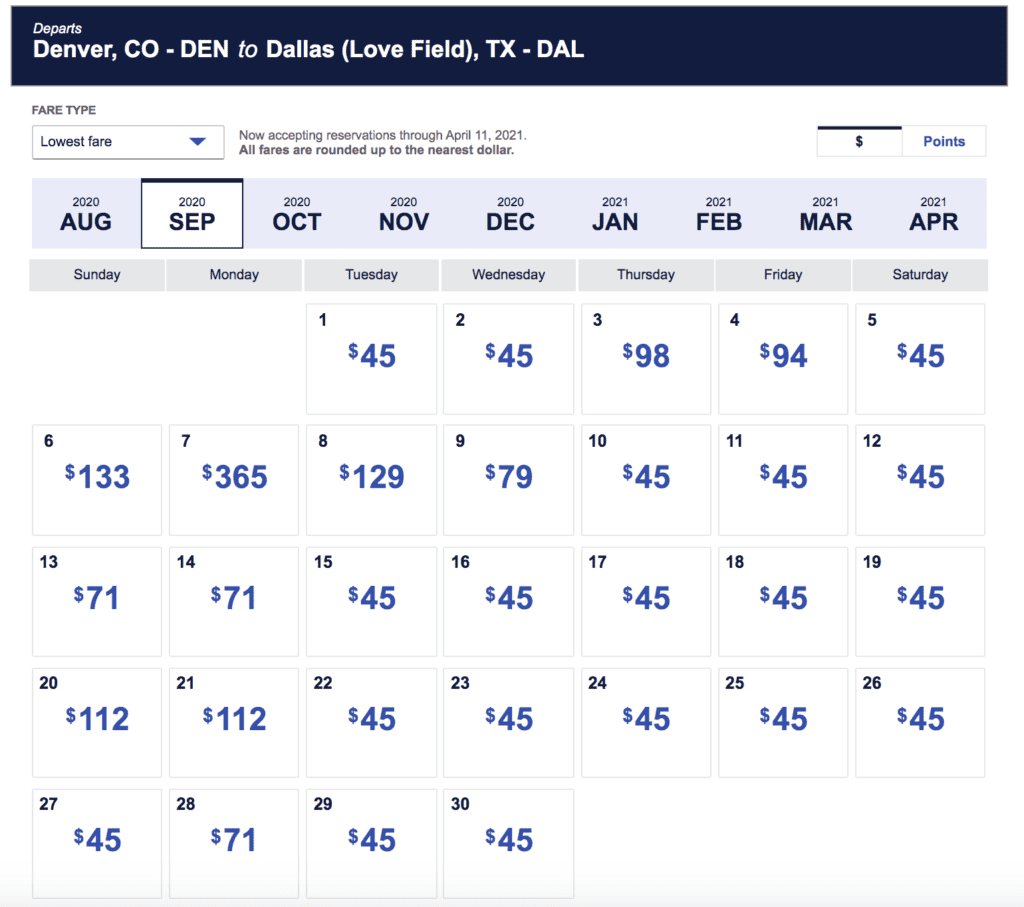Select the $71 fare on September 28

click(234, 842)
